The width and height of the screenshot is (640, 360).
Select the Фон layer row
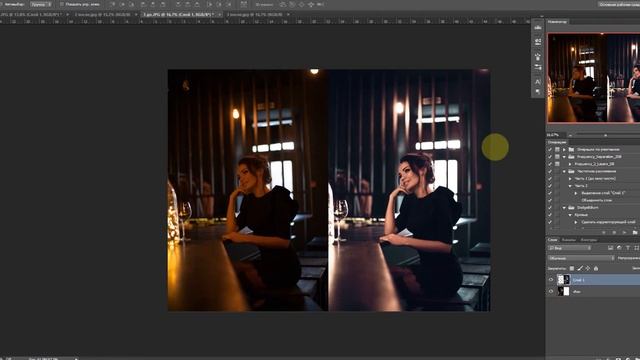[593, 291]
